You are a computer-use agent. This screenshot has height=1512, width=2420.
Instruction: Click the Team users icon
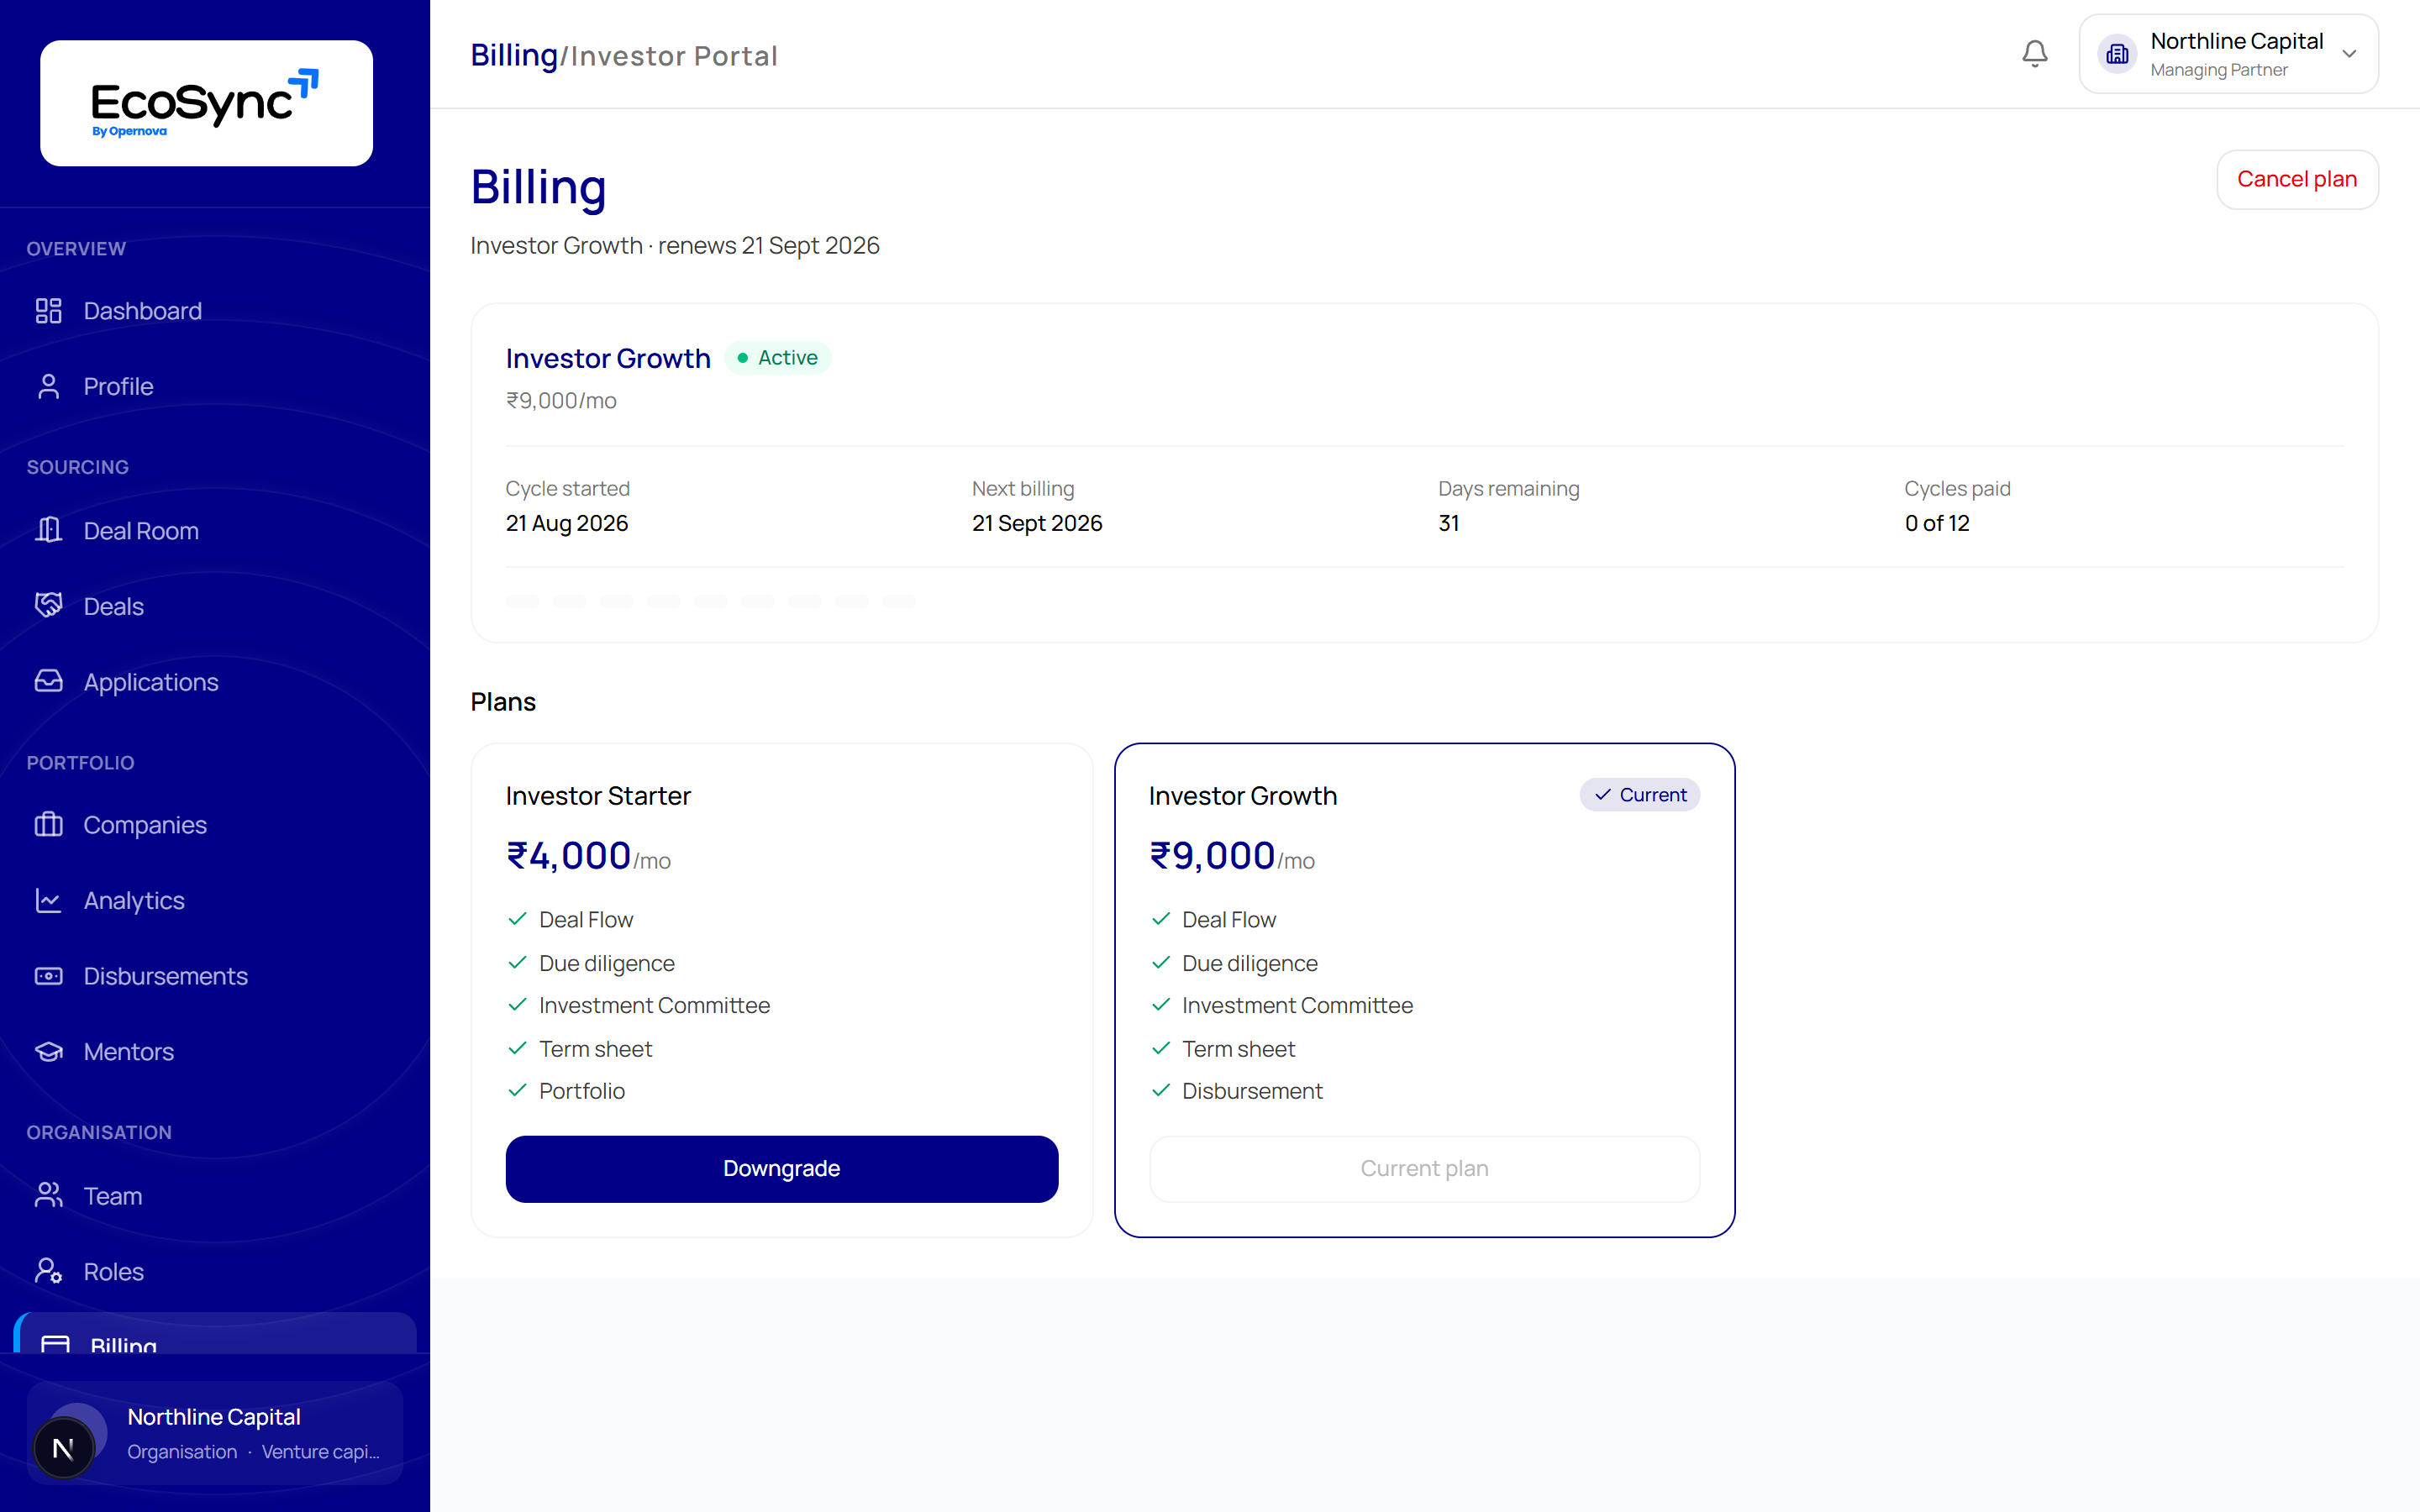[x=48, y=1195]
